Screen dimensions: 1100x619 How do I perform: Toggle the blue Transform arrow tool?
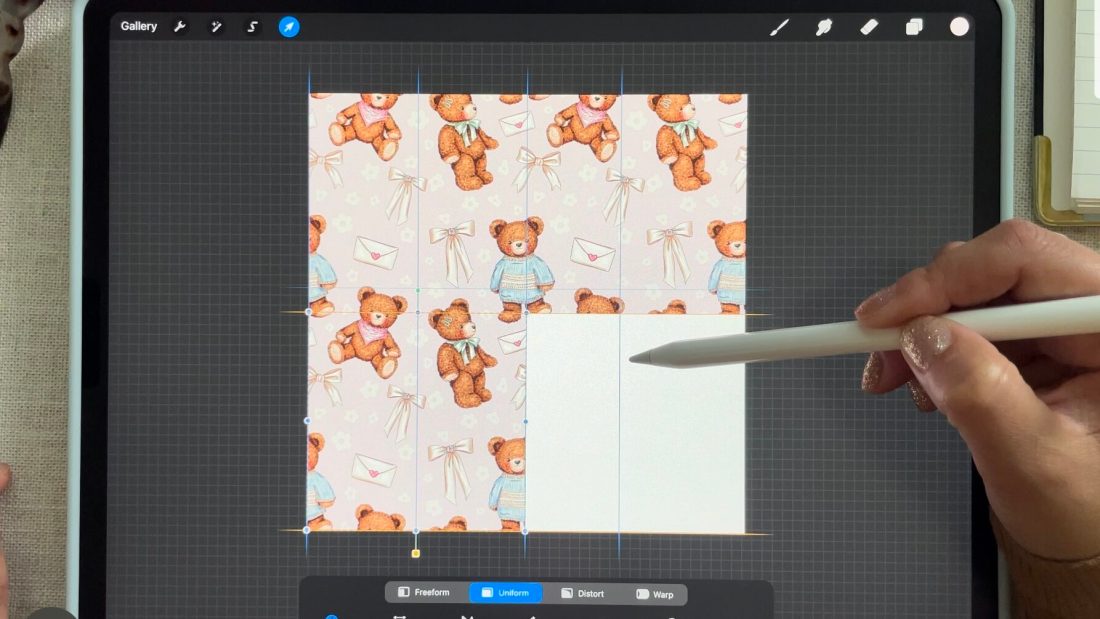point(289,27)
